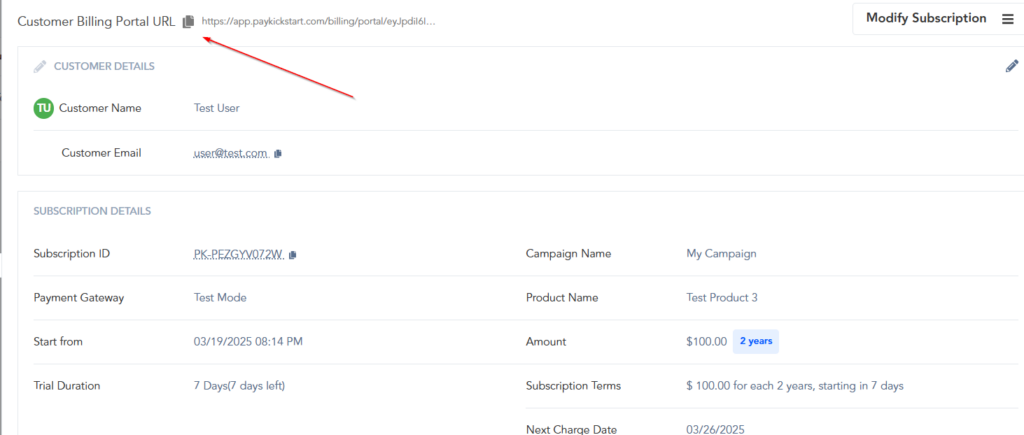Click the Test Mode payment gateway value
This screenshot has width=1024, height=435.
pos(219,298)
